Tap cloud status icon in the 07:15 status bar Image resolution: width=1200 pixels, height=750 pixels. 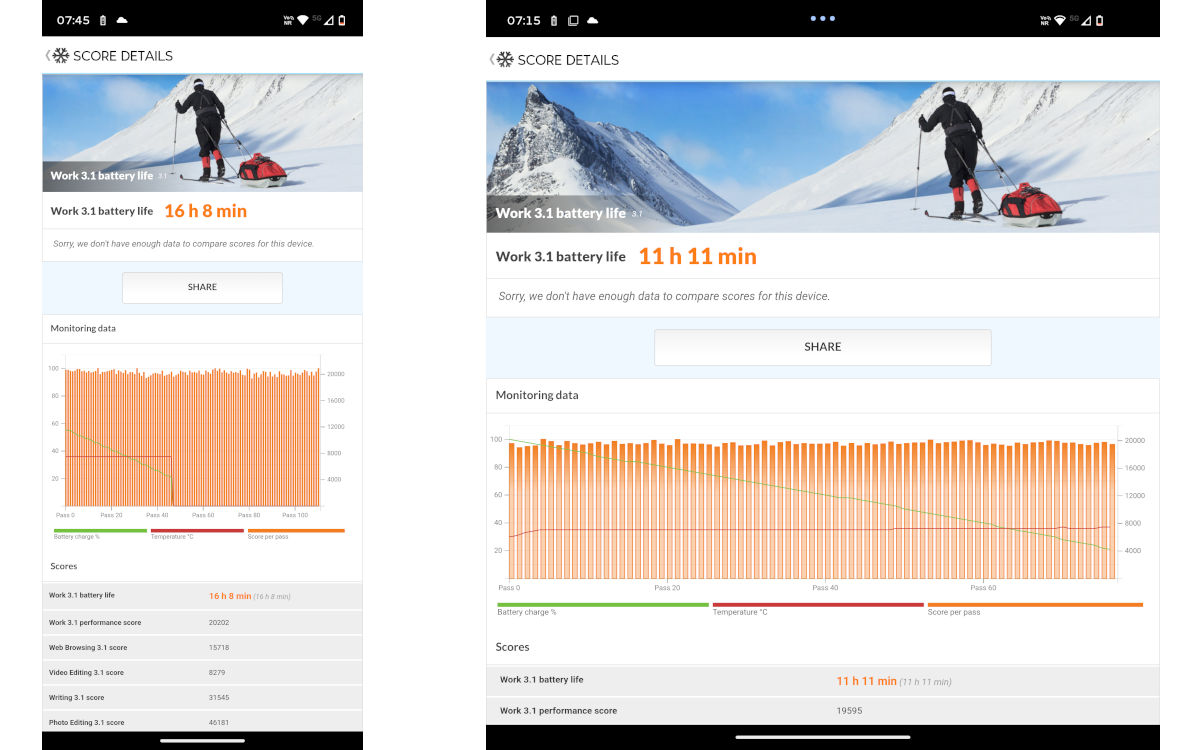tap(592, 20)
